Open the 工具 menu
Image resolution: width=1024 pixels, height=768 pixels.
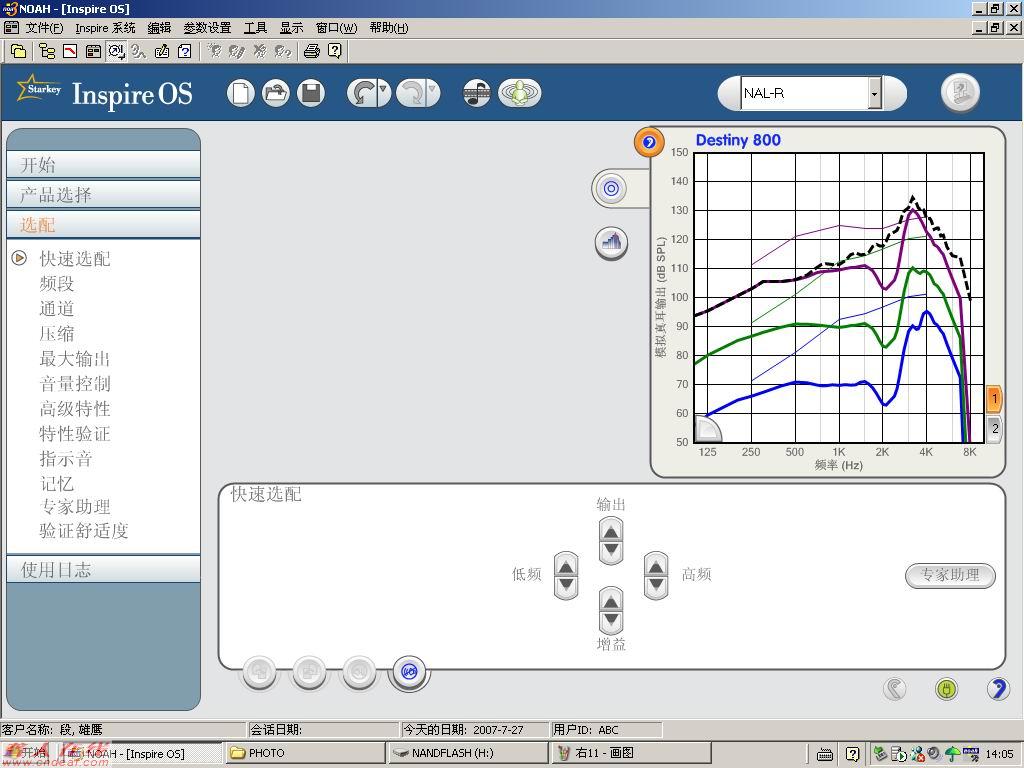click(x=255, y=28)
